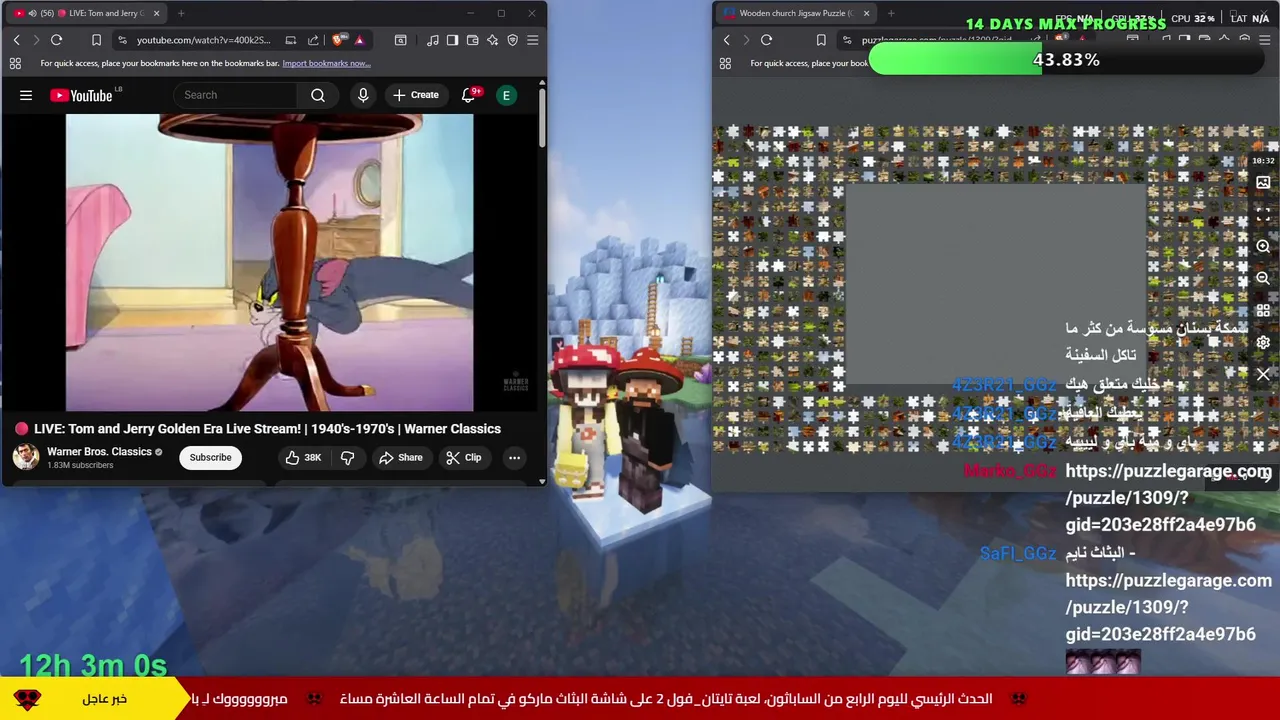This screenshot has height=720, width=1280.
Task: Open the YouTube Create button
Action: coord(416,95)
